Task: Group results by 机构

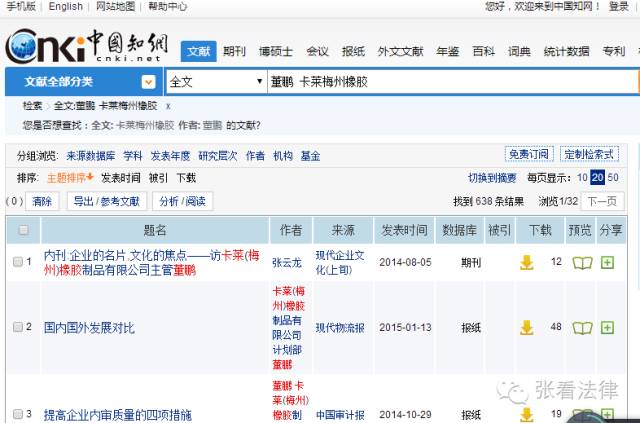Action: coord(283,156)
